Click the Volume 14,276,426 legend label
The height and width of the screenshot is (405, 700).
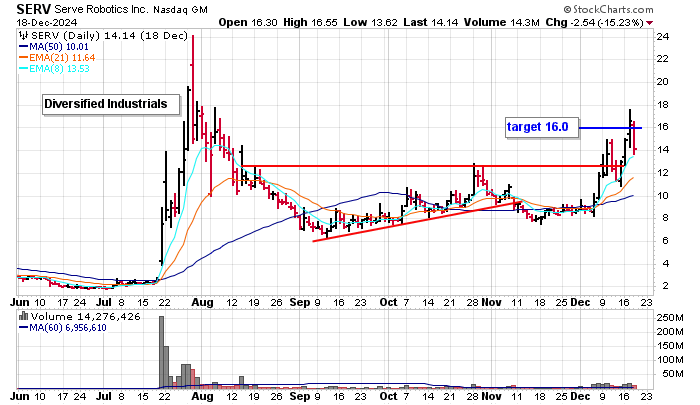[x=85, y=317]
